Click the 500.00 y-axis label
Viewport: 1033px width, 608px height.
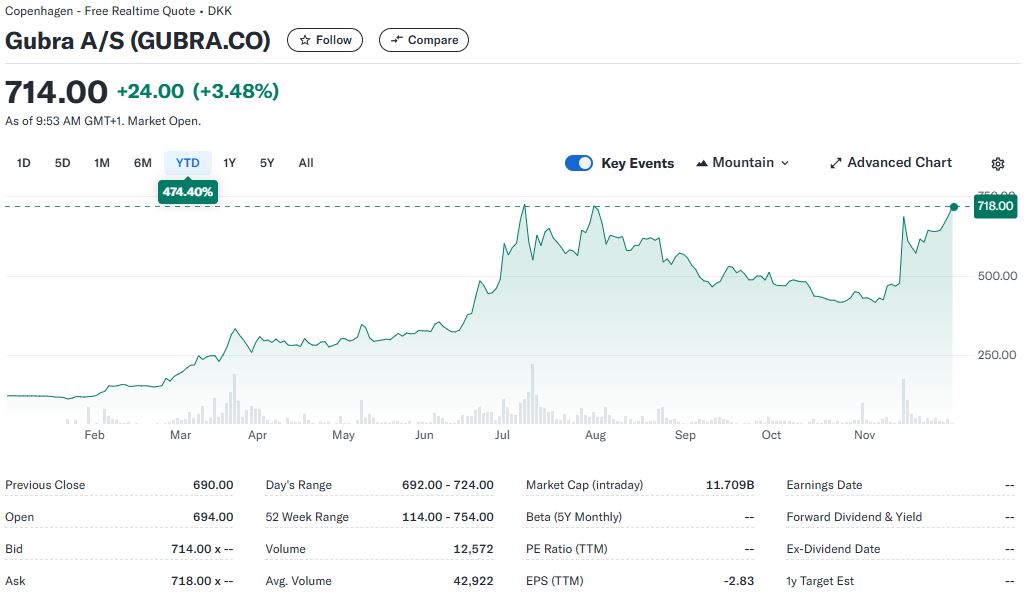997,276
